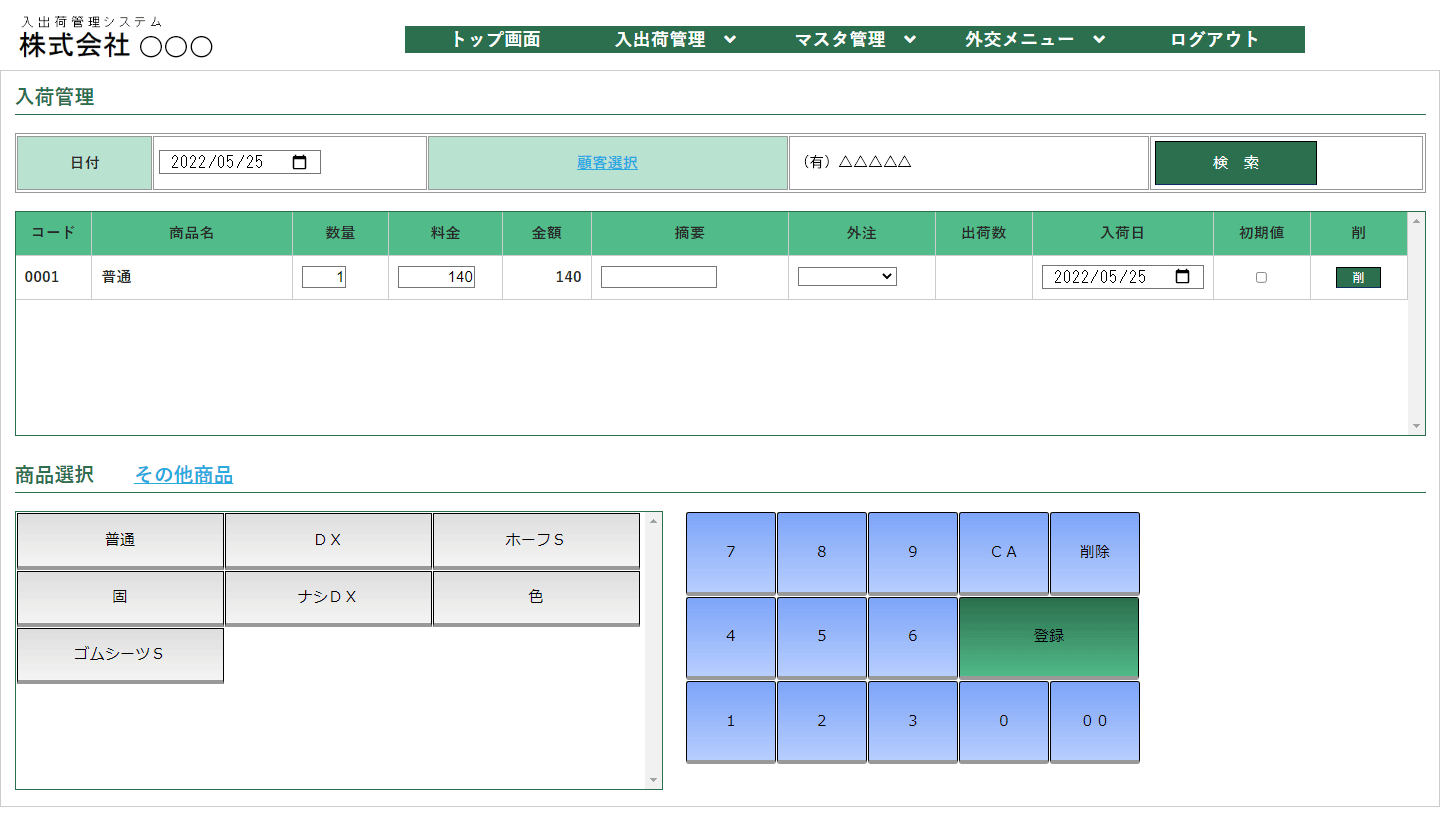
Task: Open the calendar picker in the 日付 field
Action: [299, 163]
